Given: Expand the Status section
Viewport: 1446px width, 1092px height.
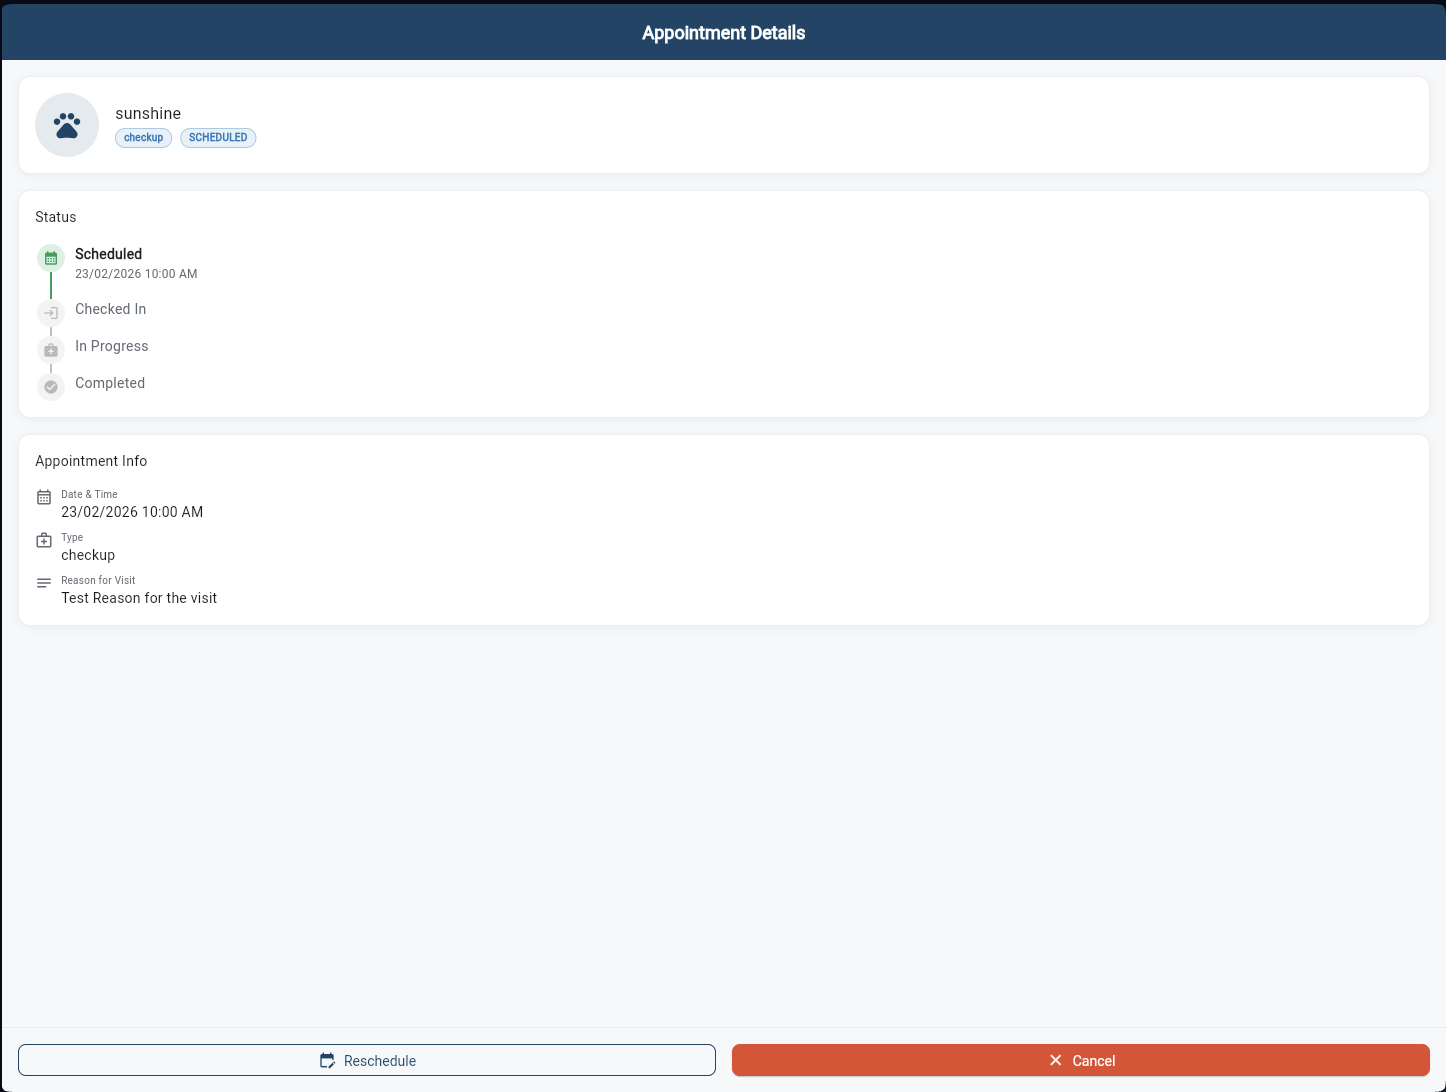Looking at the screenshot, I should (x=55, y=217).
